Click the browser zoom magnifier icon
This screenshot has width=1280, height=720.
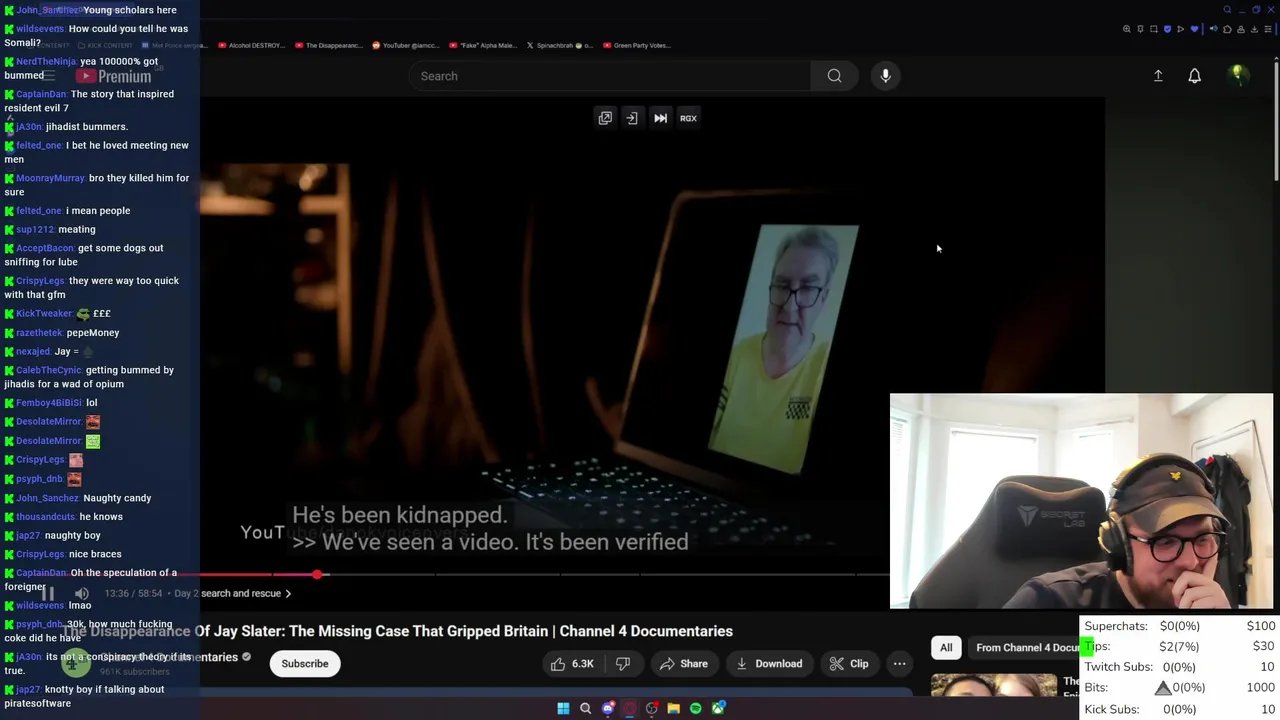pyautogui.click(x=1127, y=29)
